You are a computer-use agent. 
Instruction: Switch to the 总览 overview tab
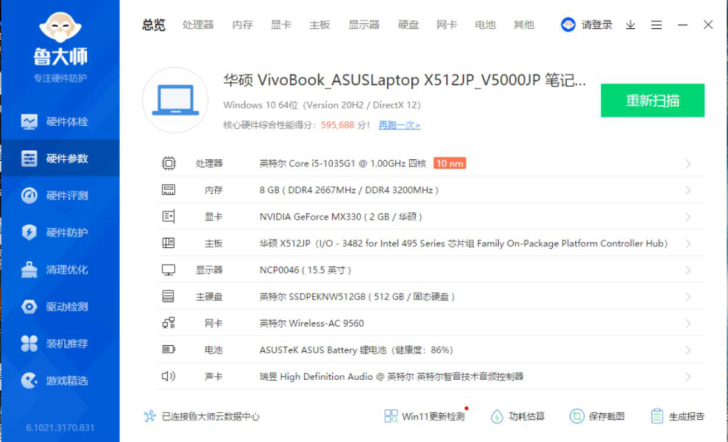pyautogui.click(x=154, y=25)
